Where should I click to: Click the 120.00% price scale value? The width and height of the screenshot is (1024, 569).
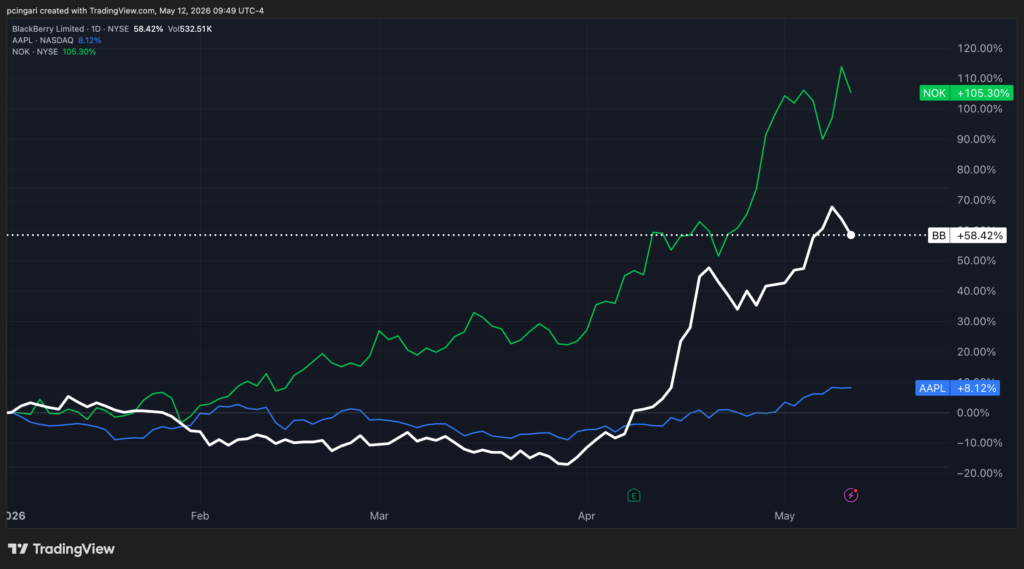tap(980, 48)
